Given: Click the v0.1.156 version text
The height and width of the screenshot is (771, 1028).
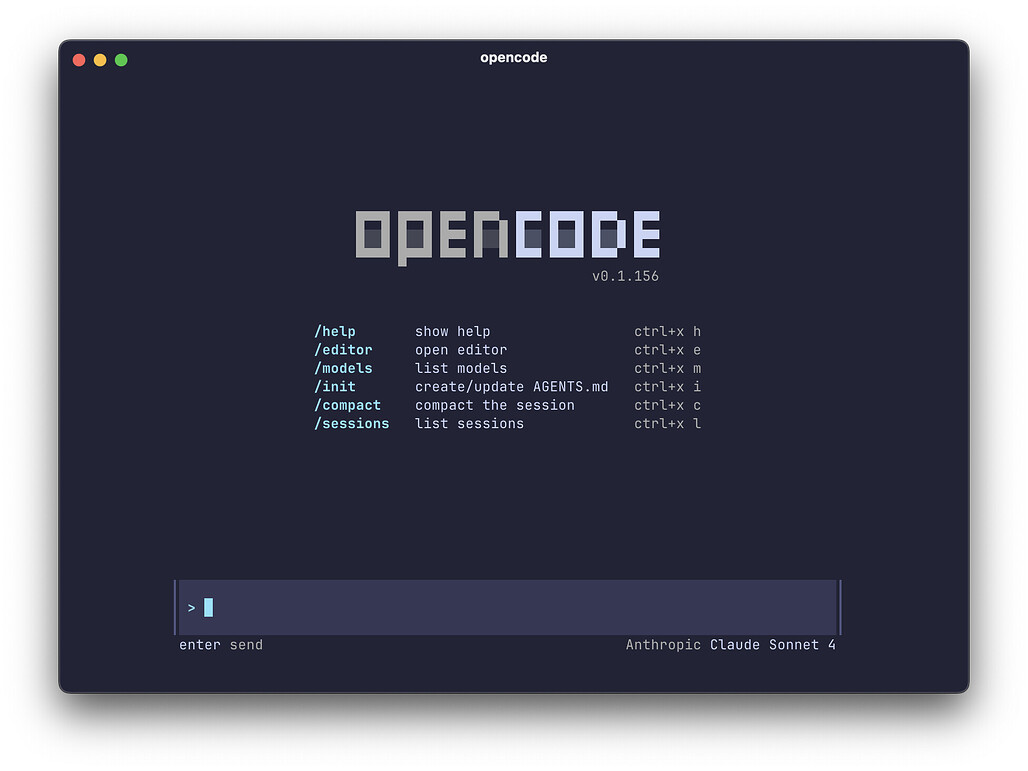Looking at the screenshot, I should [x=625, y=276].
